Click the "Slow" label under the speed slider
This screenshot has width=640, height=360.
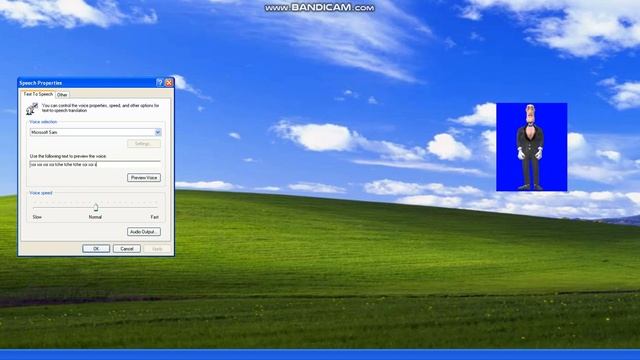coord(37,217)
